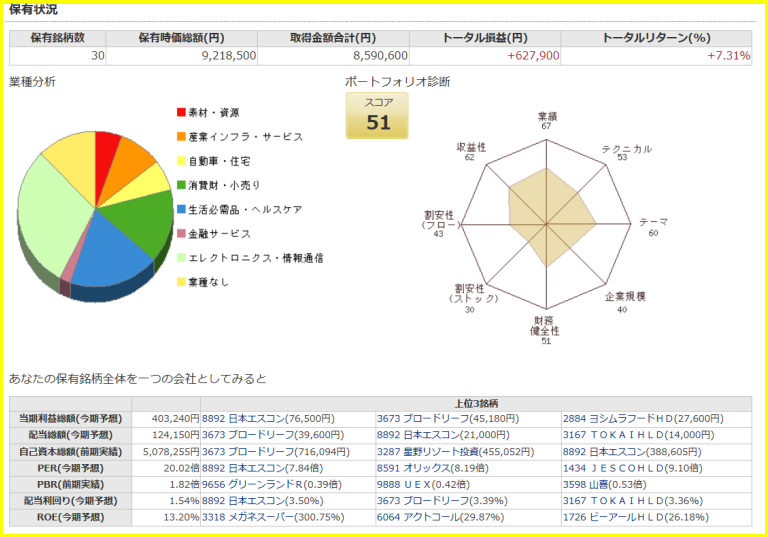Click the pale yellow 業種なし legend swatch

(x=181, y=282)
